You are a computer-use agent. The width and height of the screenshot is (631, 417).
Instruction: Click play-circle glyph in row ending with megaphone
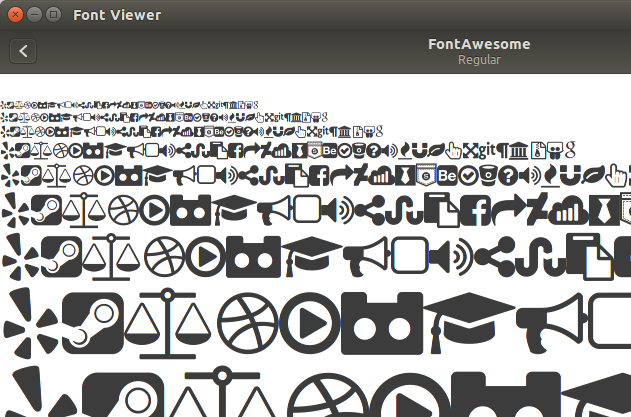pos(310,323)
